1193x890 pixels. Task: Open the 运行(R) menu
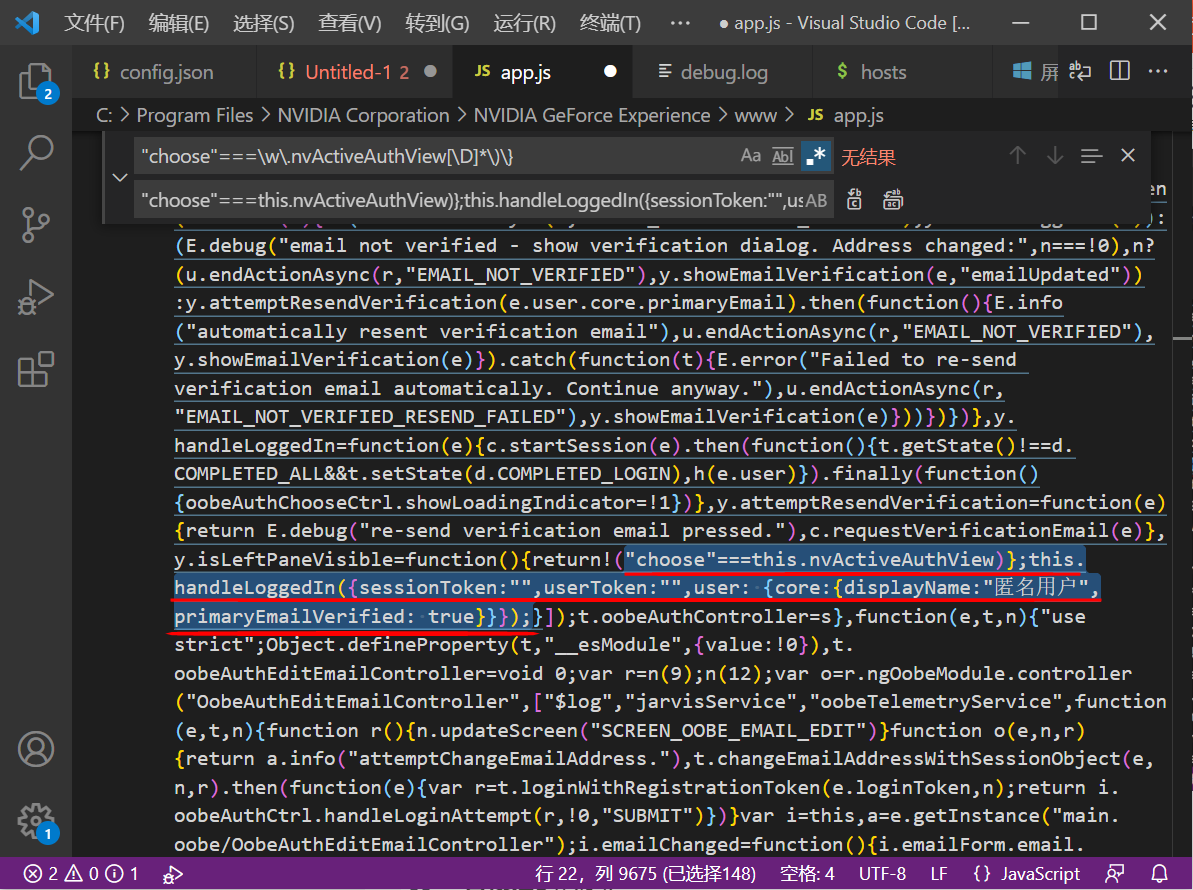[524, 23]
